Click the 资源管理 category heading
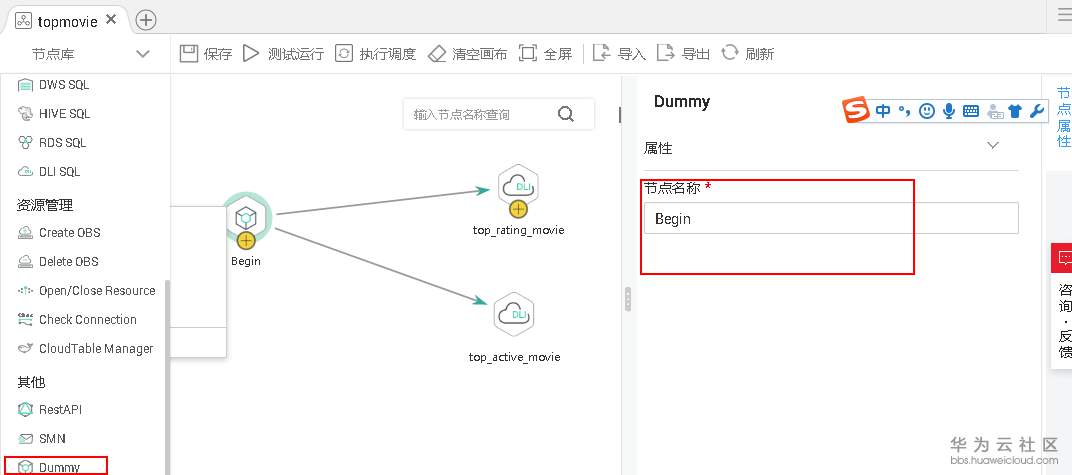Image resolution: width=1072 pixels, height=475 pixels. (44, 205)
